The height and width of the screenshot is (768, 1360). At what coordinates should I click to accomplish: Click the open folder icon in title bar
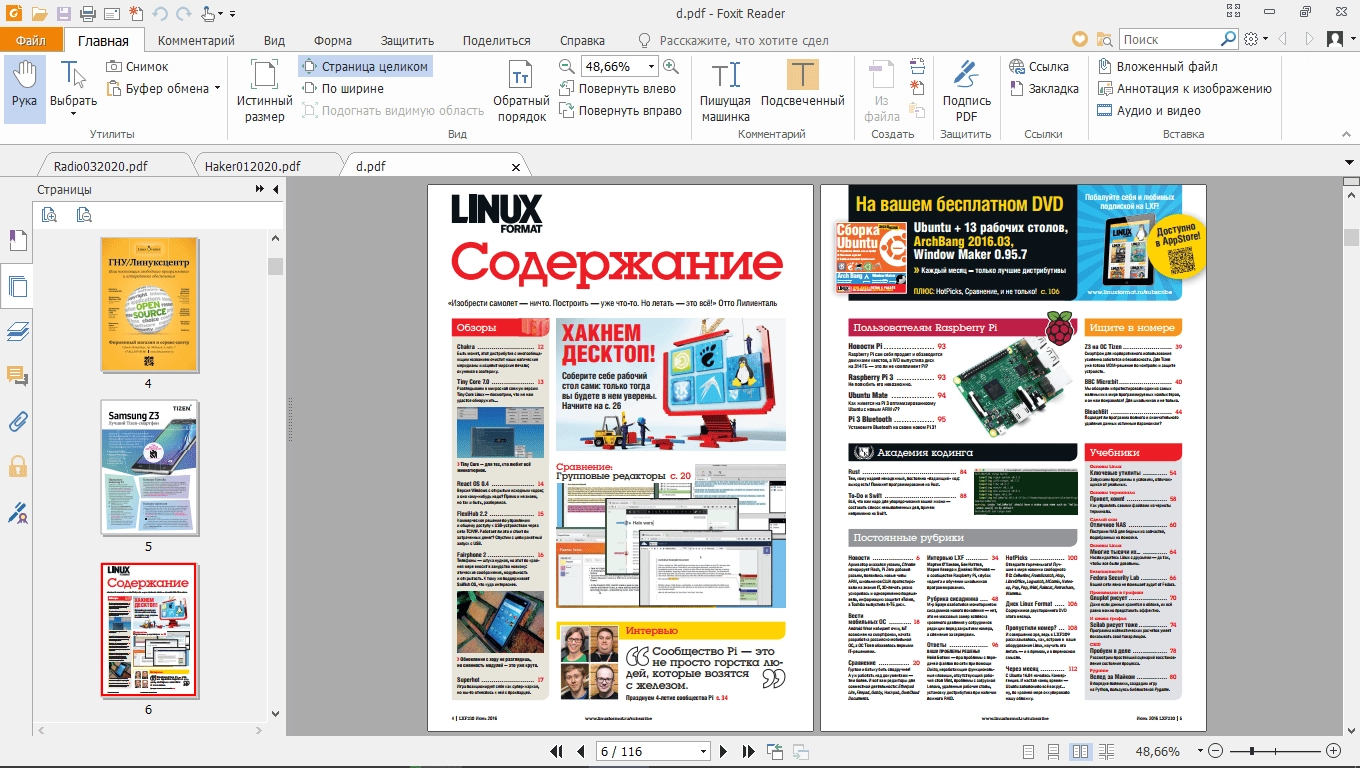(x=39, y=14)
